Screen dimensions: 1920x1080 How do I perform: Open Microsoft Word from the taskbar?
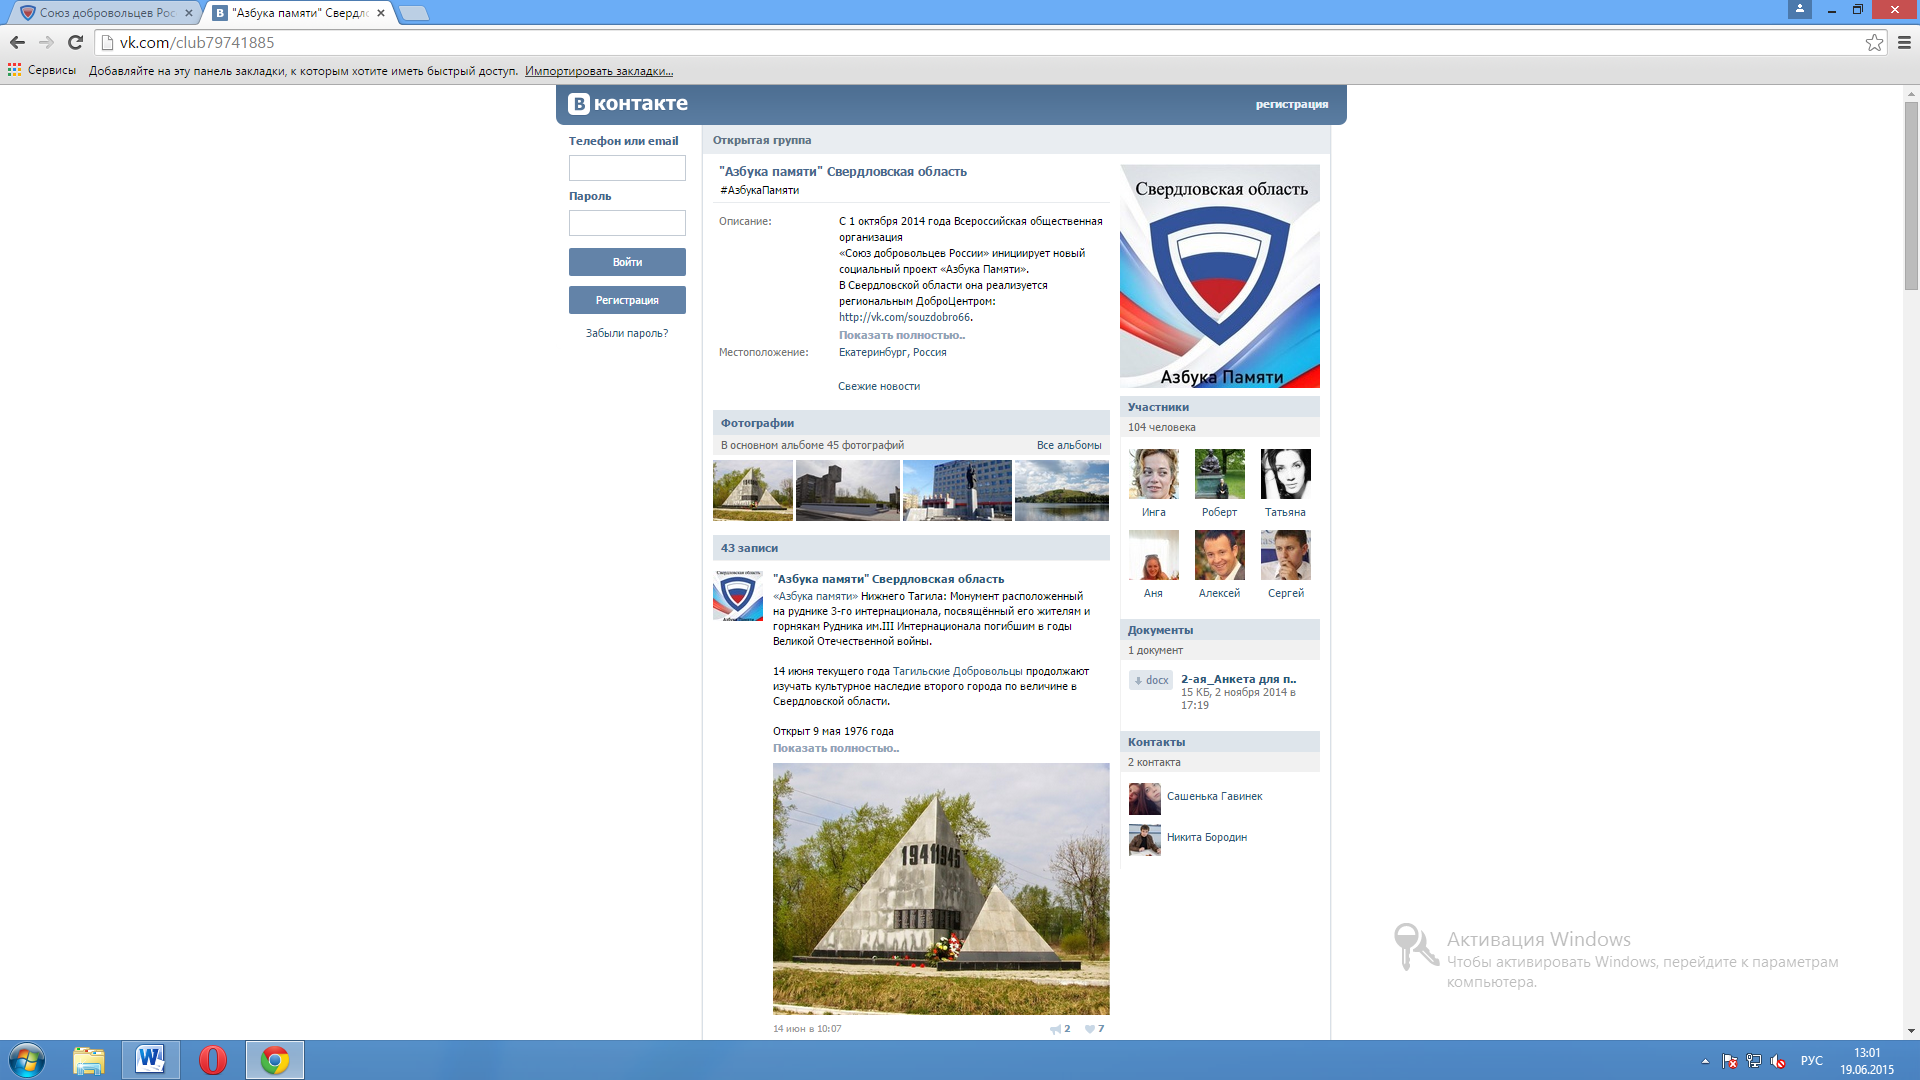pos(151,1060)
